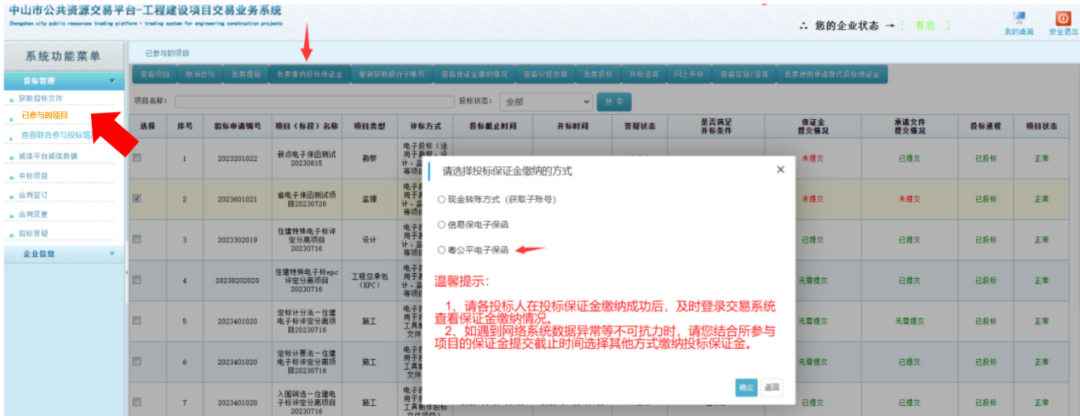Click project number 2023201022 cell
This screenshot has width=1080, height=416.
coord(237,158)
